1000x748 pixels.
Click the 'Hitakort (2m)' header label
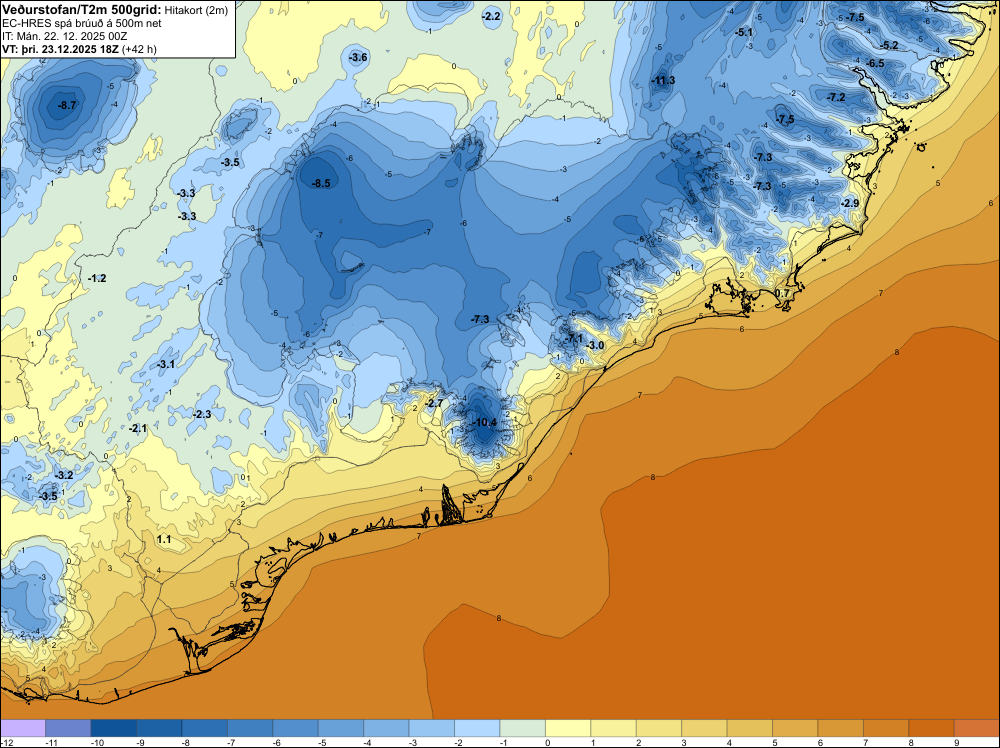[x=196, y=10]
